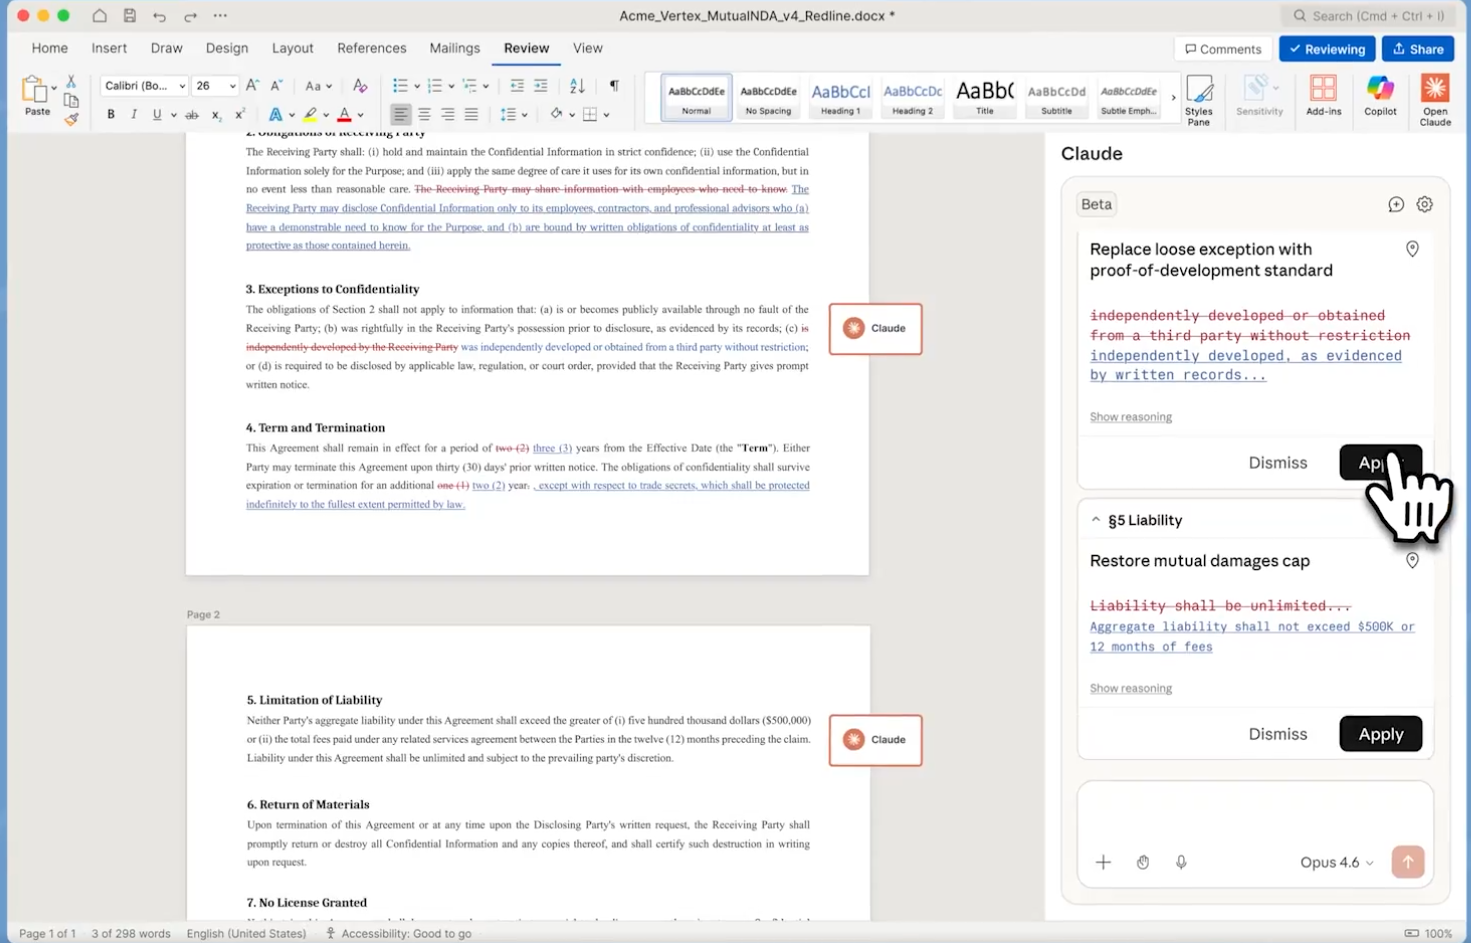Image resolution: width=1471 pixels, height=943 pixels.
Task: Toggle strikethrough formatting
Action: [x=192, y=115]
